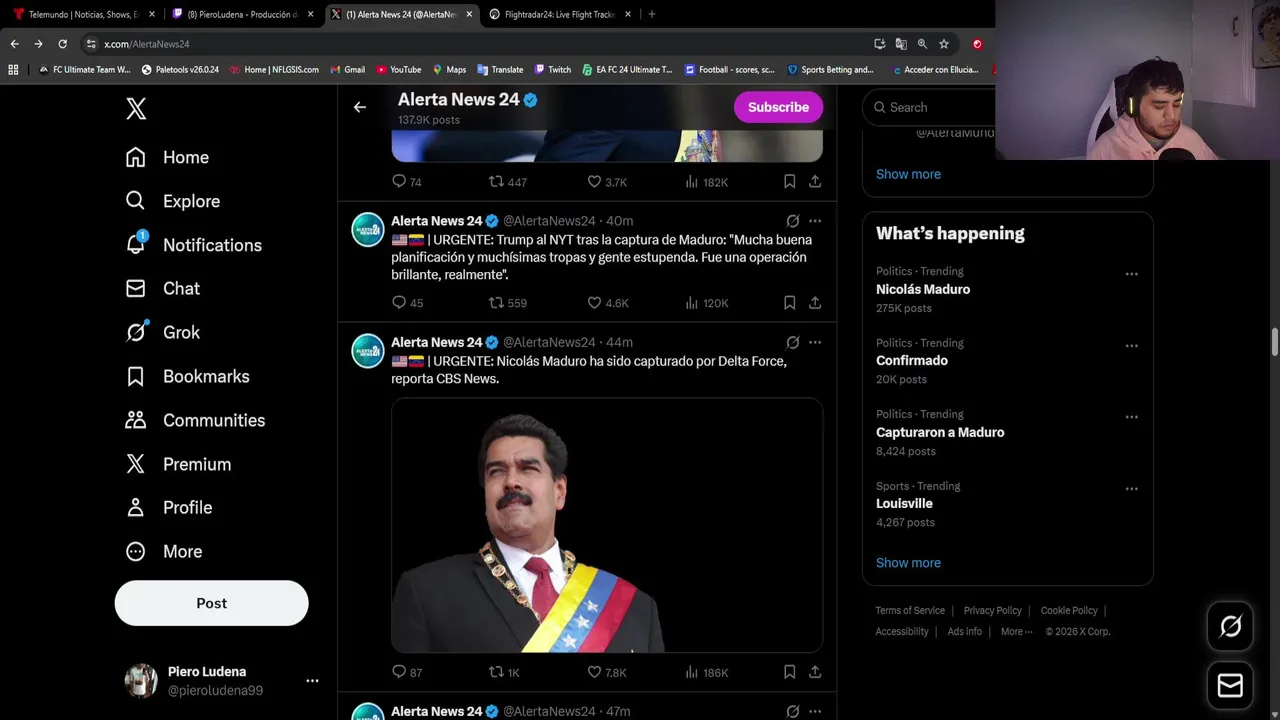Open Privacy Policy link
Screen dimensions: 1280x720
coord(992,611)
